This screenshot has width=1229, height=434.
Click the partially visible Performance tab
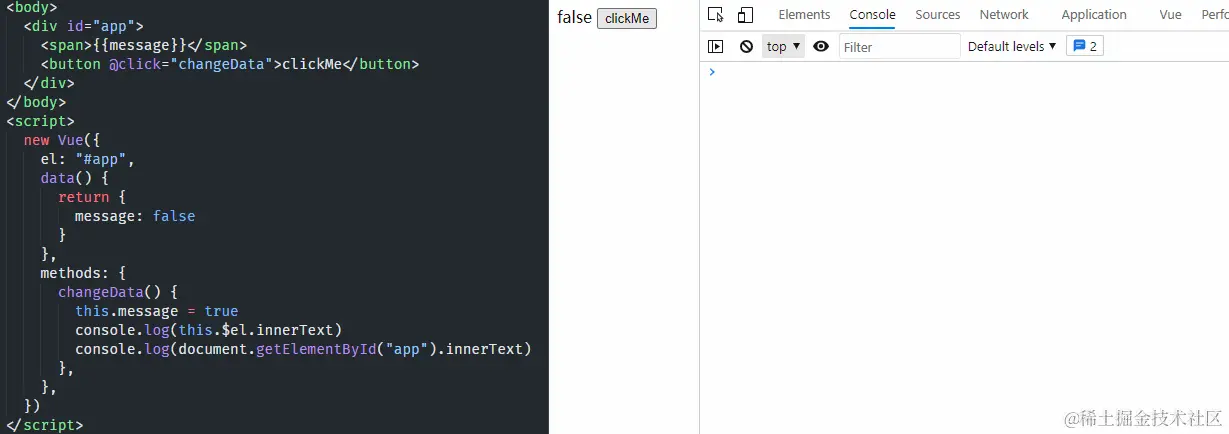pos(1215,15)
